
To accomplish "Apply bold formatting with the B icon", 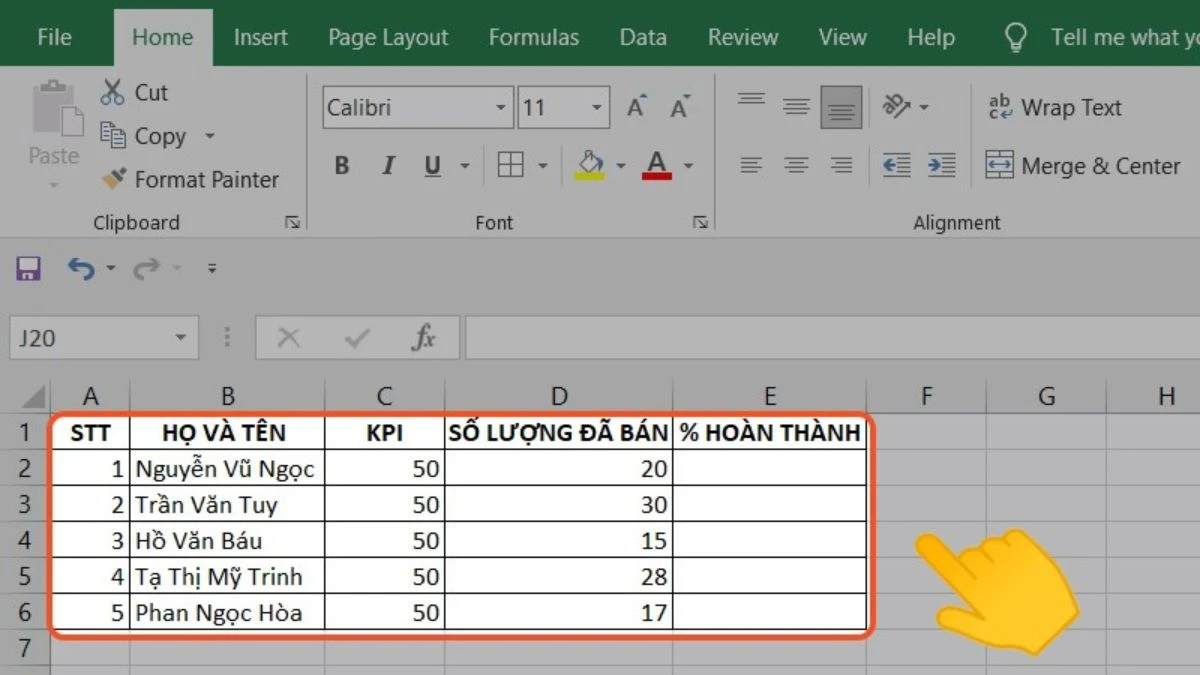I will pyautogui.click(x=341, y=166).
